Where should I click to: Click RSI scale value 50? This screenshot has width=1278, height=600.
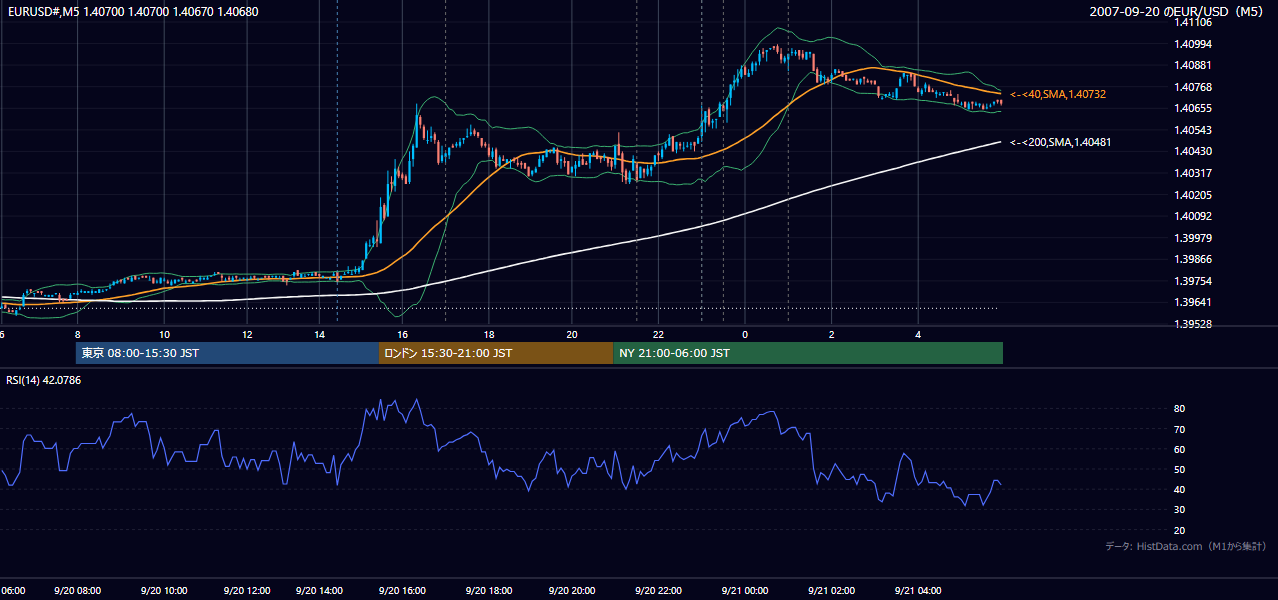[x=1180, y=469]
